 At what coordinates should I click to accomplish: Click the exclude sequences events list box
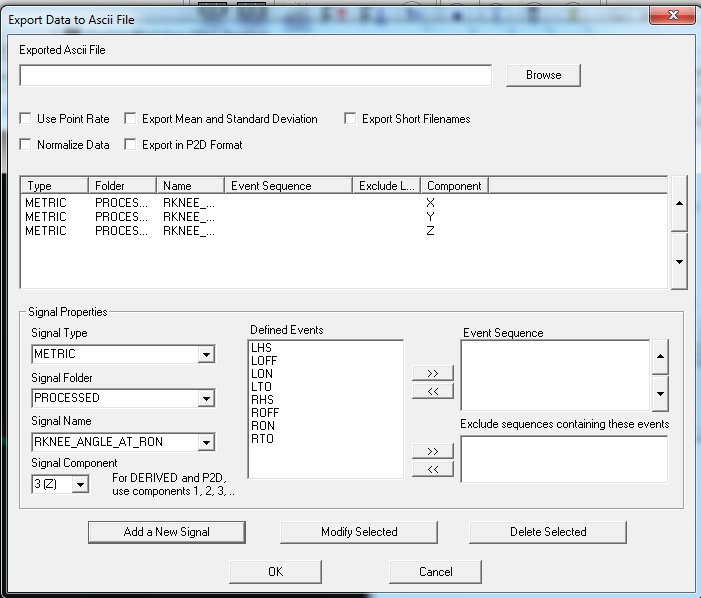pyautogui.click(x=564, y=459)
